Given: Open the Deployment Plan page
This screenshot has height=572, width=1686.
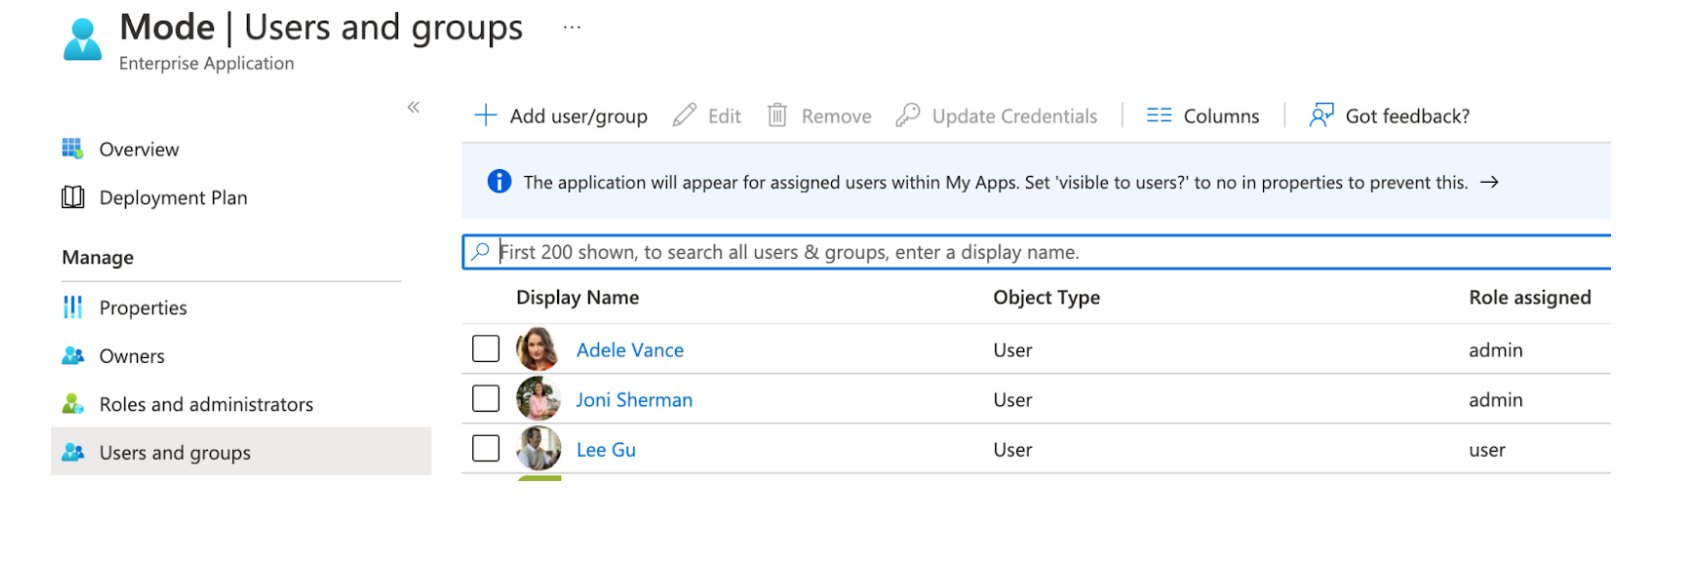Looking at the screenshot, I should 173,198.
